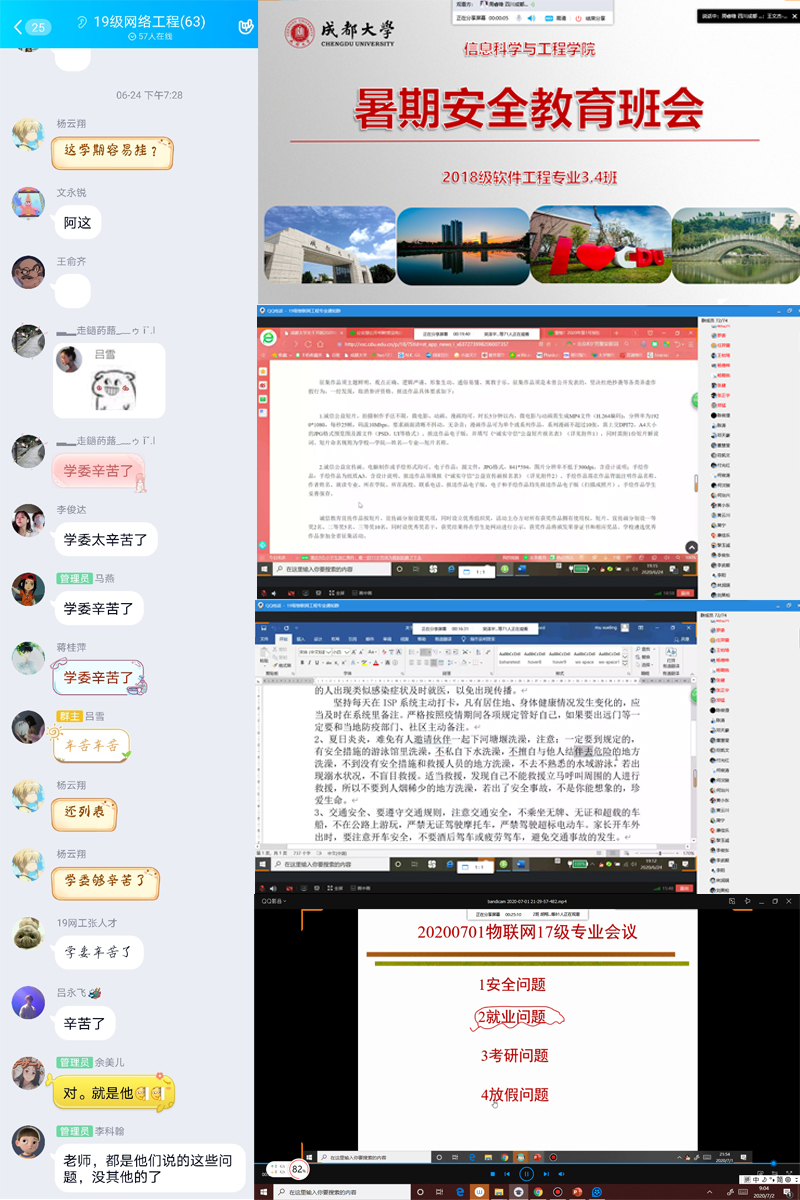Go to previous video in player
The height and width of the screenshot is (1200, 800).
(x=509, y=1173)
